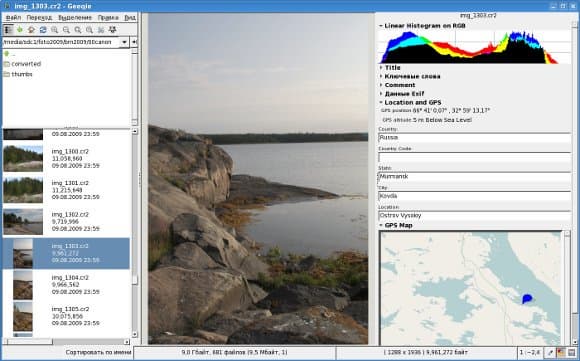Select the img_1301.cr2 thumbnail
This screenshot has width=580, height=361.
(x=23, y=190)
